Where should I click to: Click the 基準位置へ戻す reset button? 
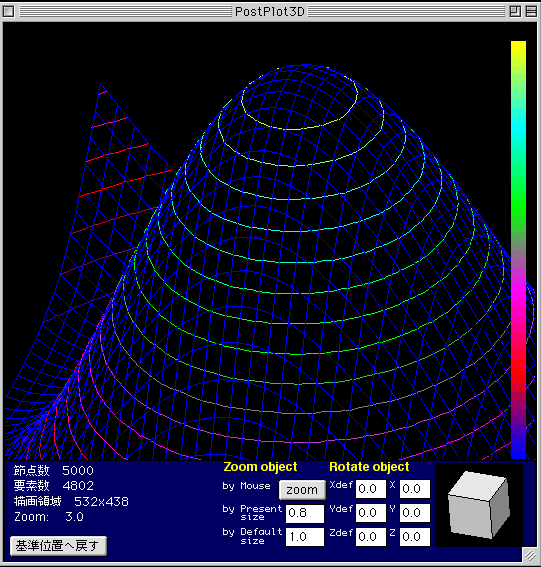pyautogui.click(x=58, y=546)
